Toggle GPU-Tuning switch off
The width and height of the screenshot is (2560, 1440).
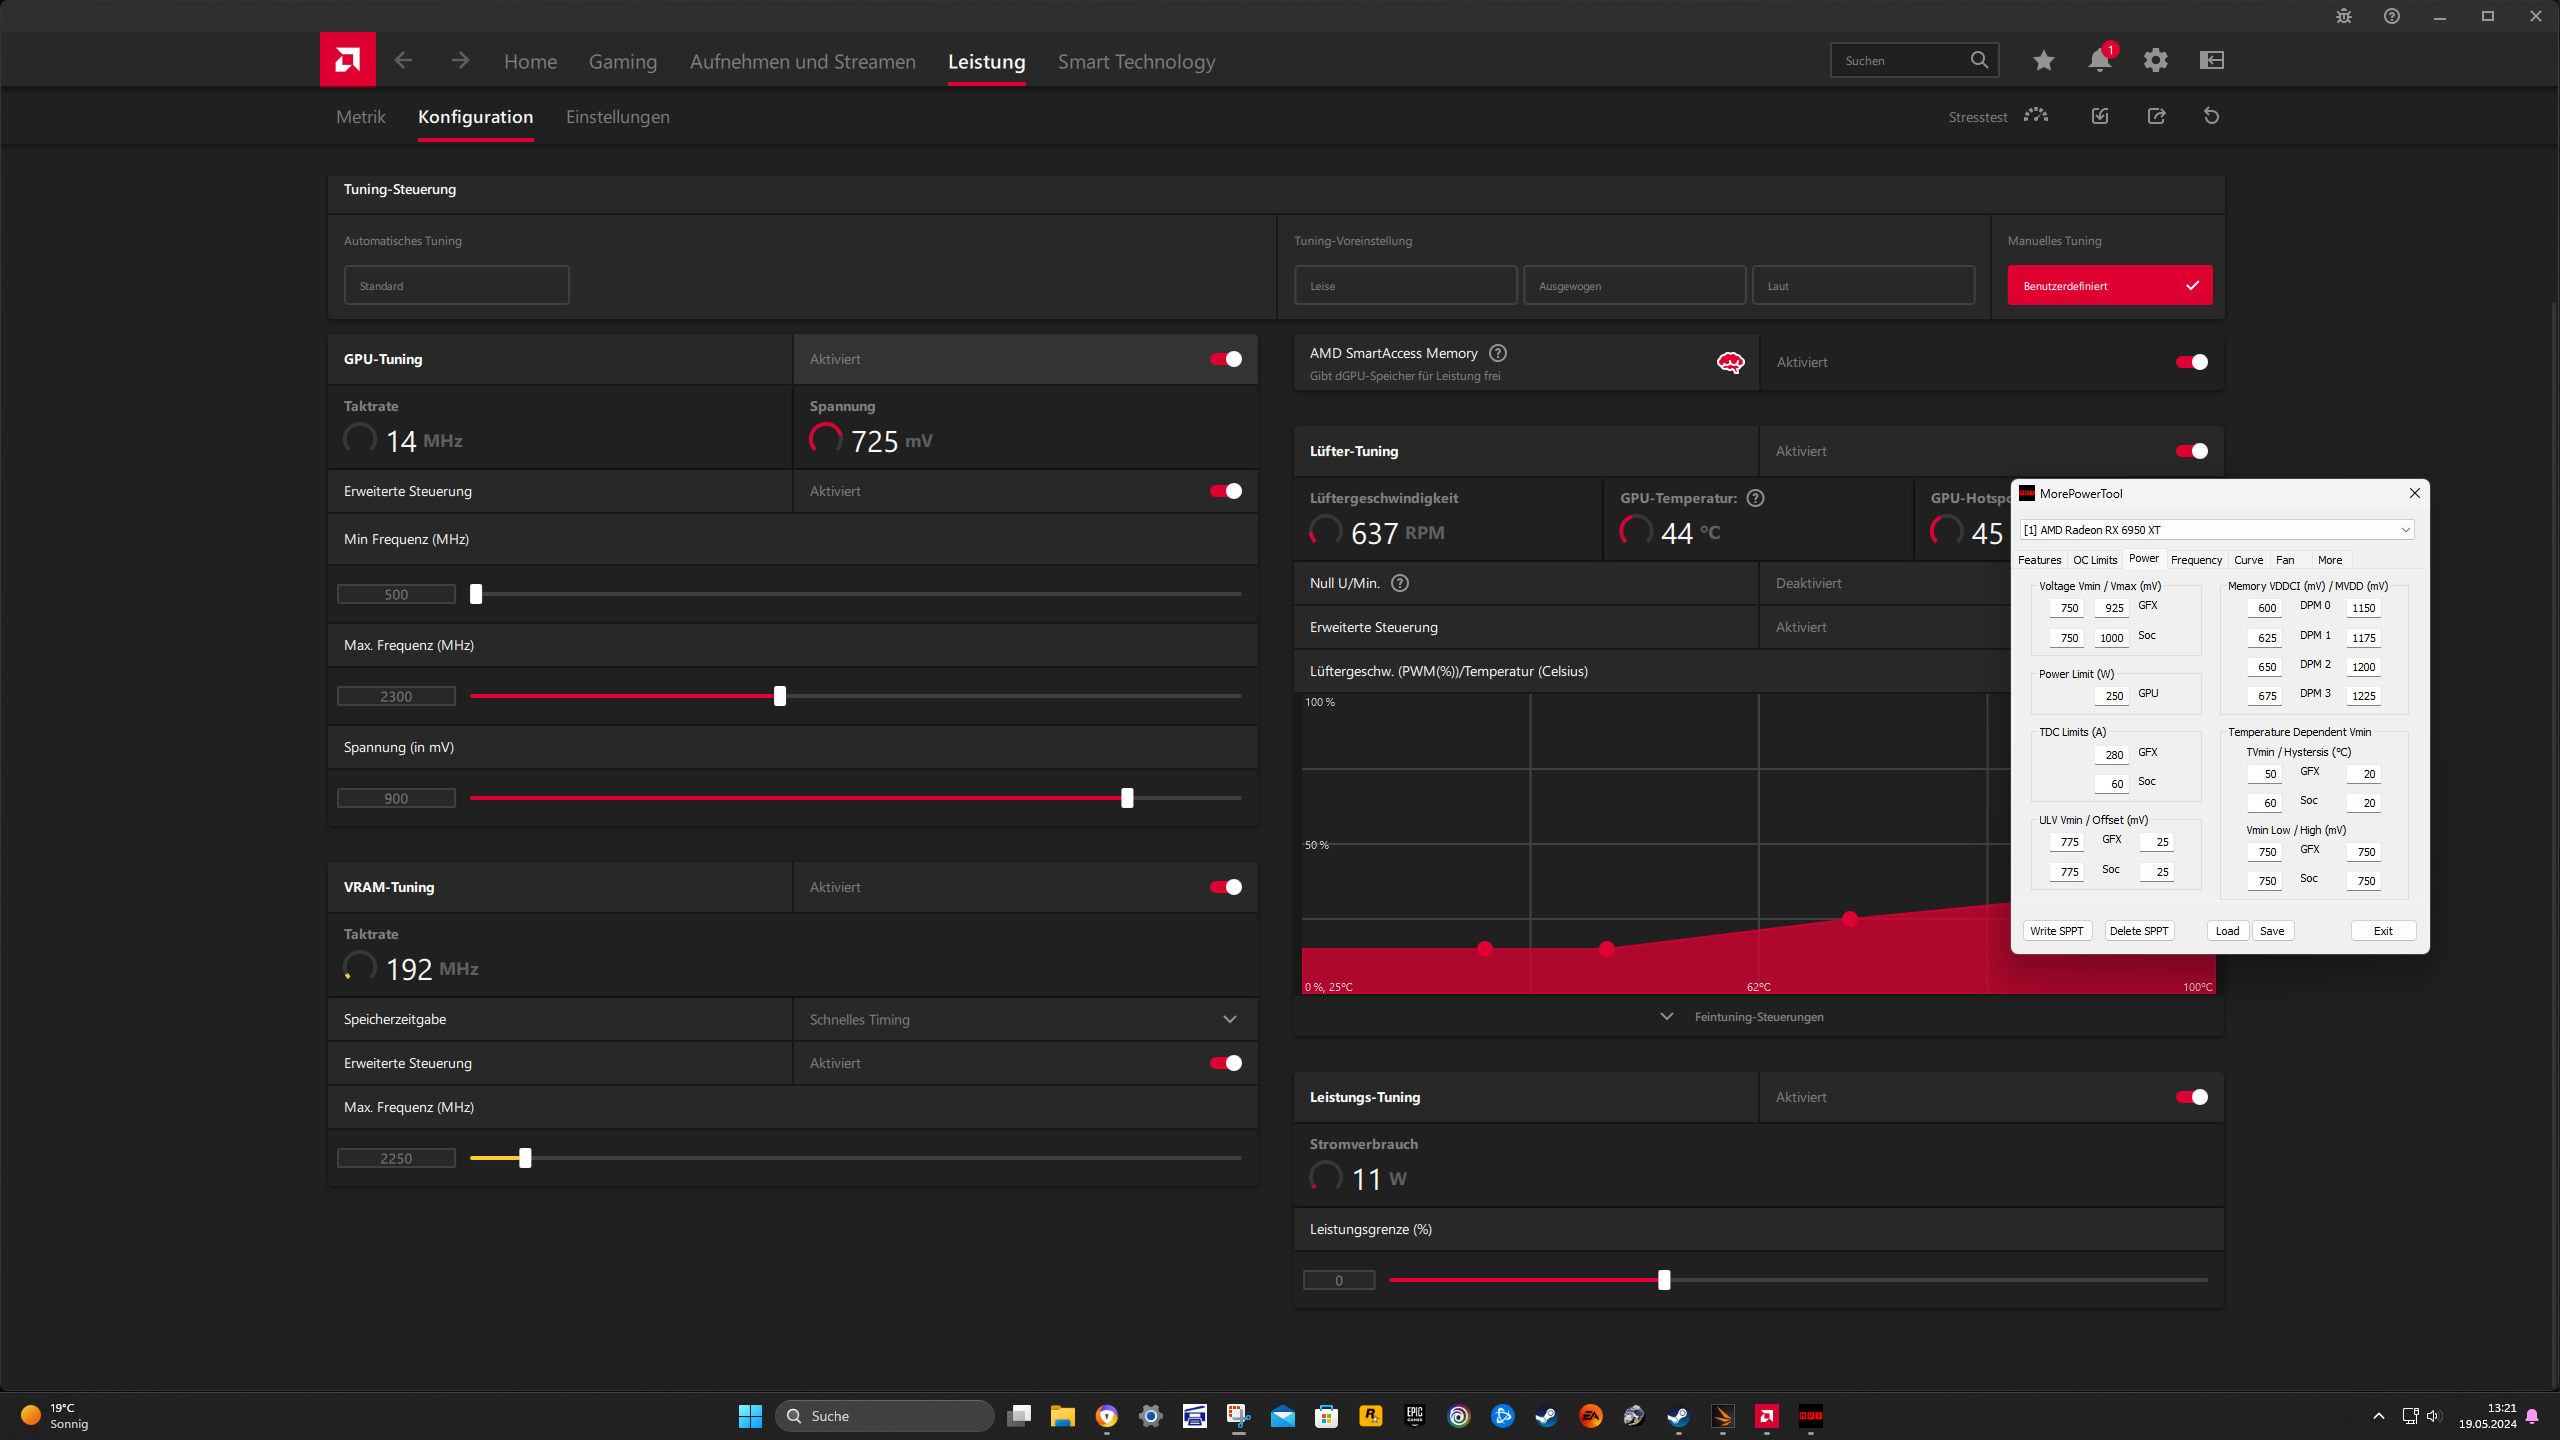pos(1226,359)
